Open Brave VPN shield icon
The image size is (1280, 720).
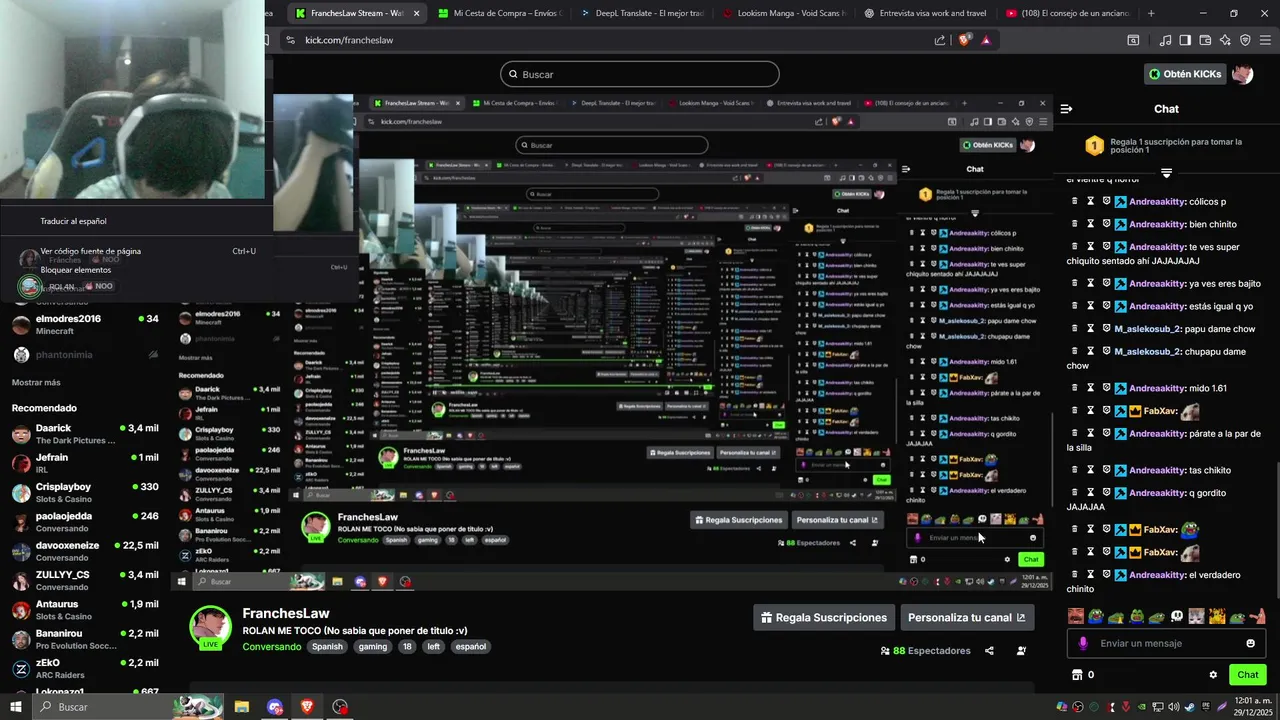(x=1245, y=40)
